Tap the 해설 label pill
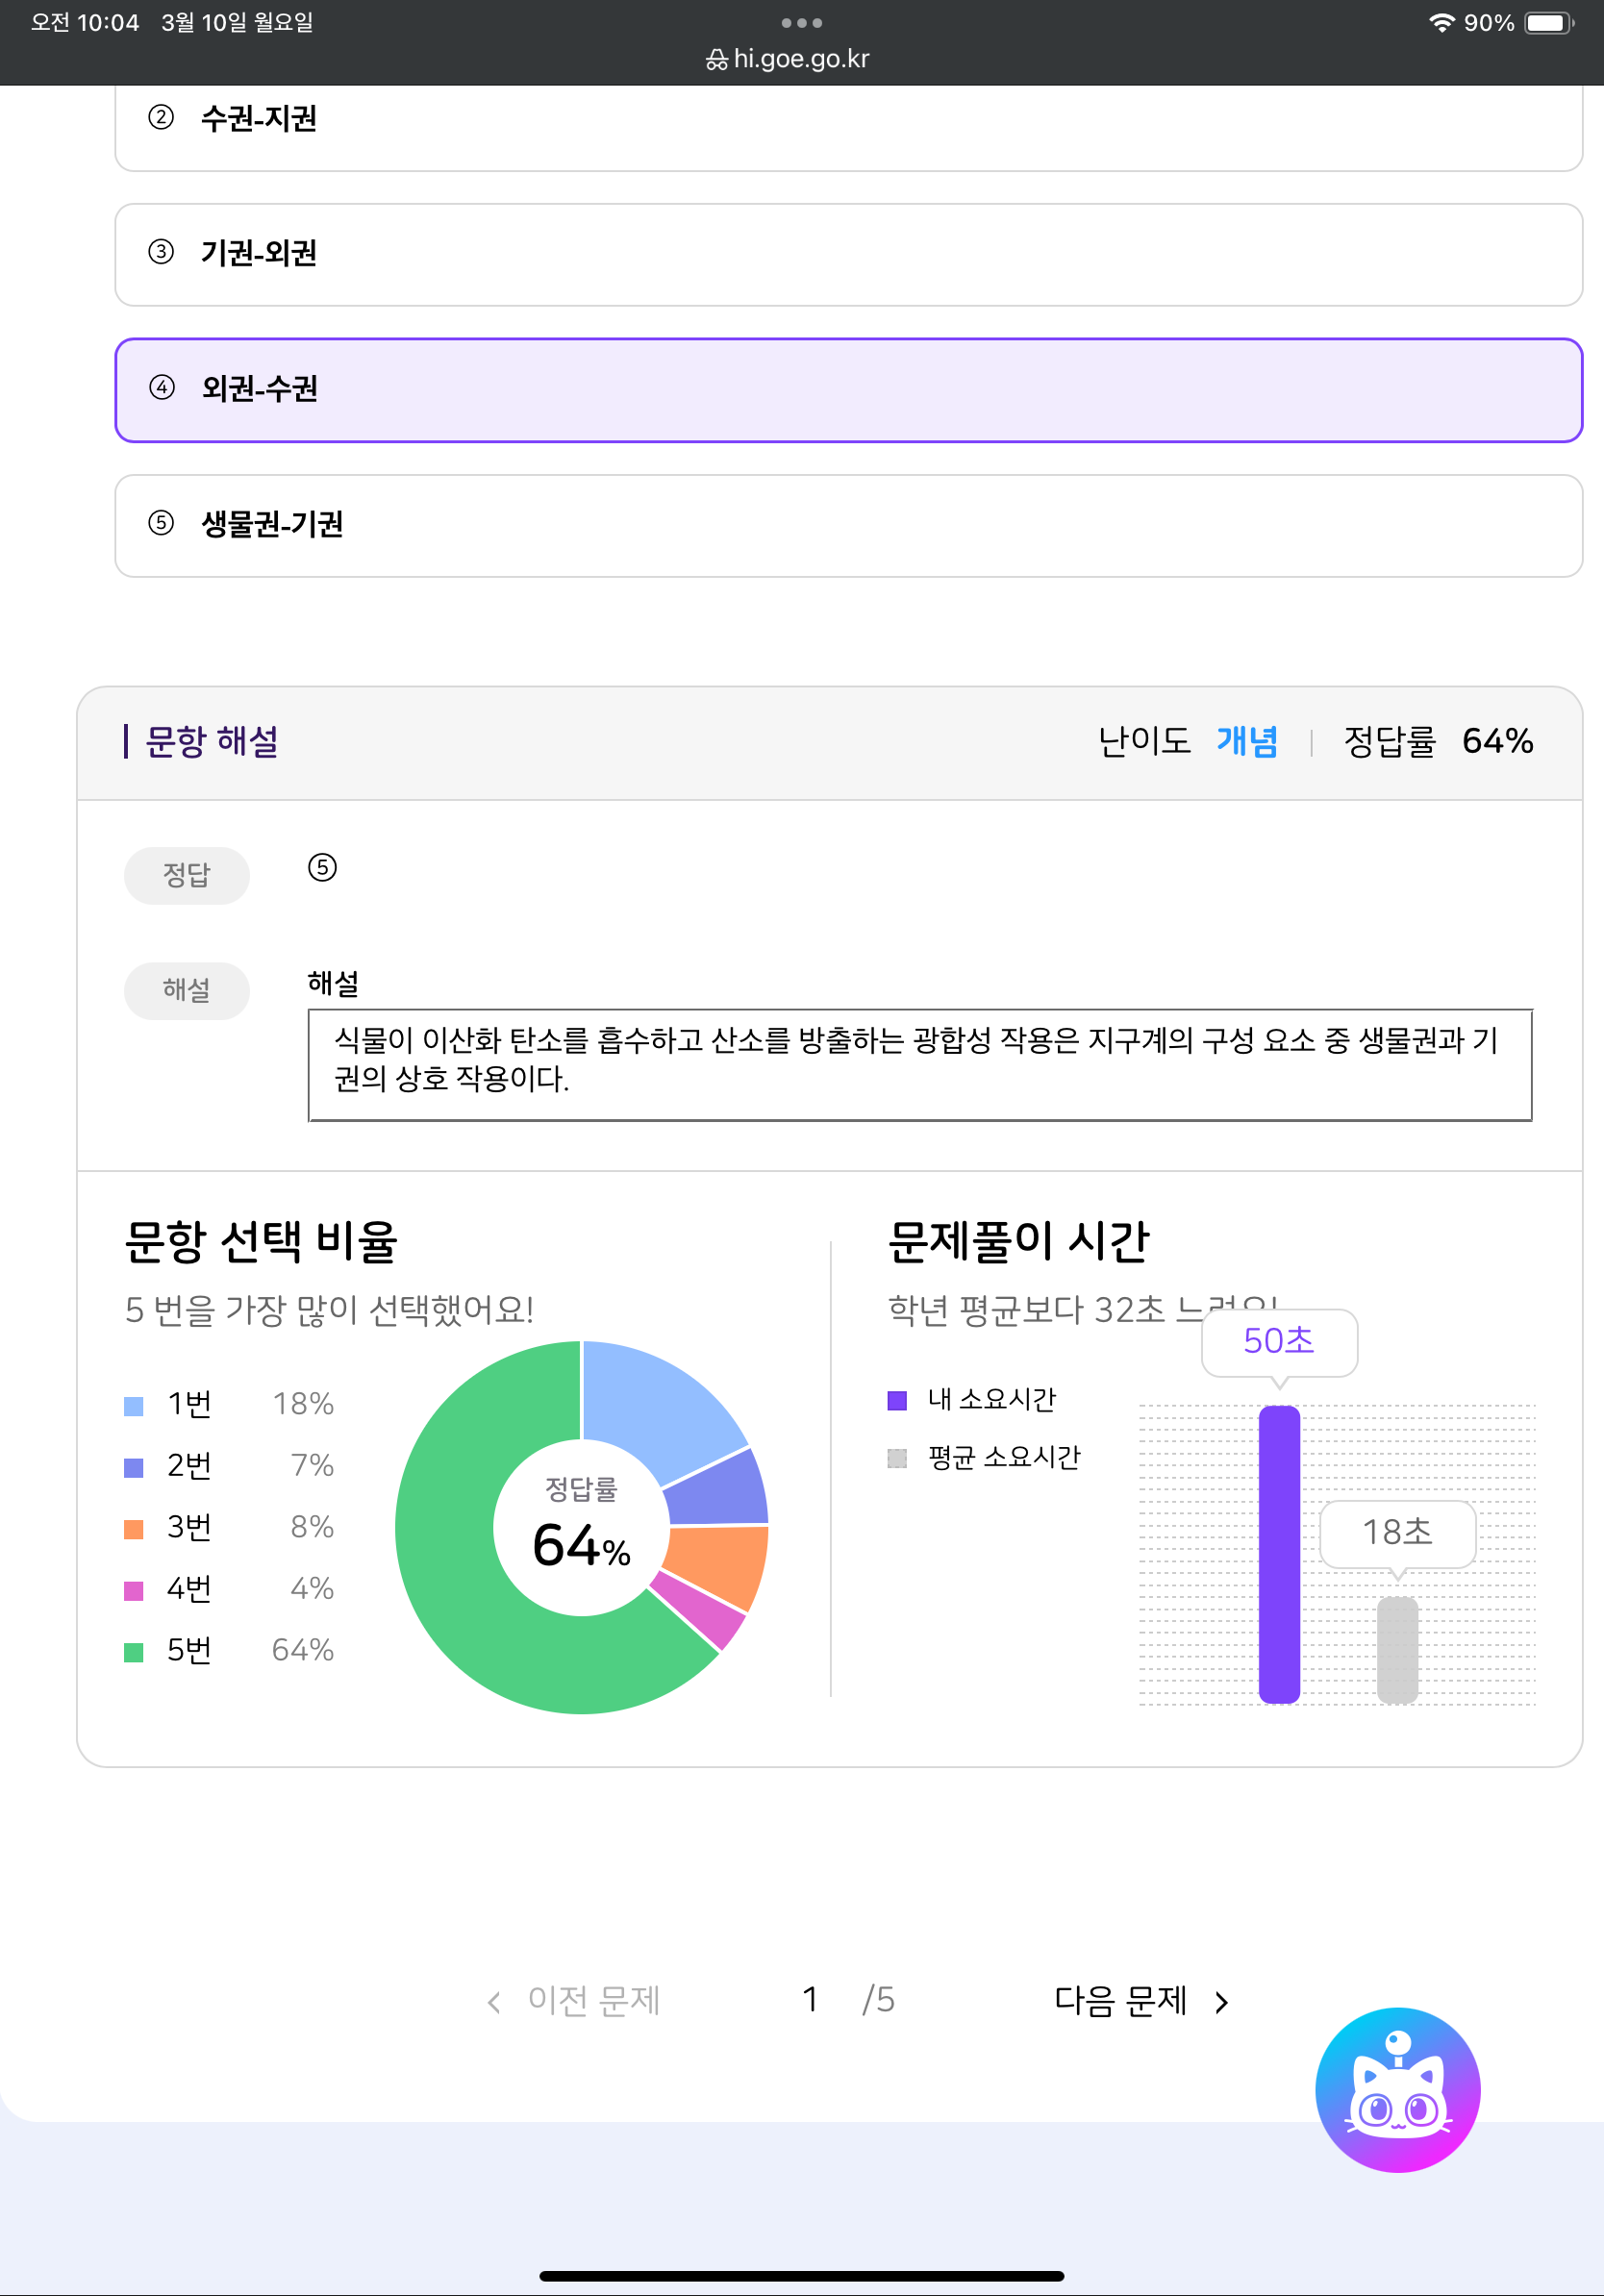Screen dimensions: 1604x2296 point(187,990)
